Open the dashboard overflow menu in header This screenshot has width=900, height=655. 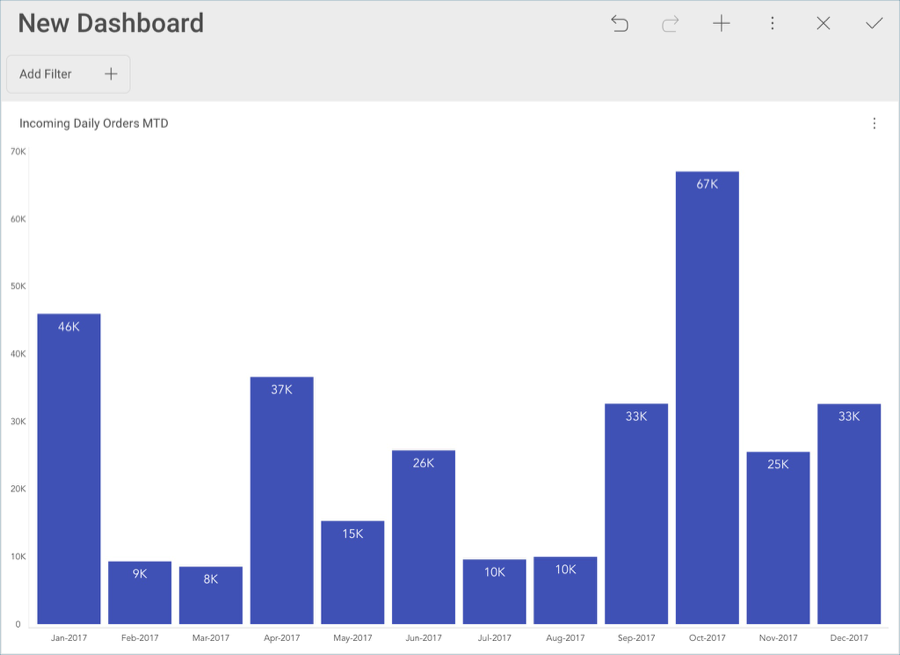pos(772,24)
